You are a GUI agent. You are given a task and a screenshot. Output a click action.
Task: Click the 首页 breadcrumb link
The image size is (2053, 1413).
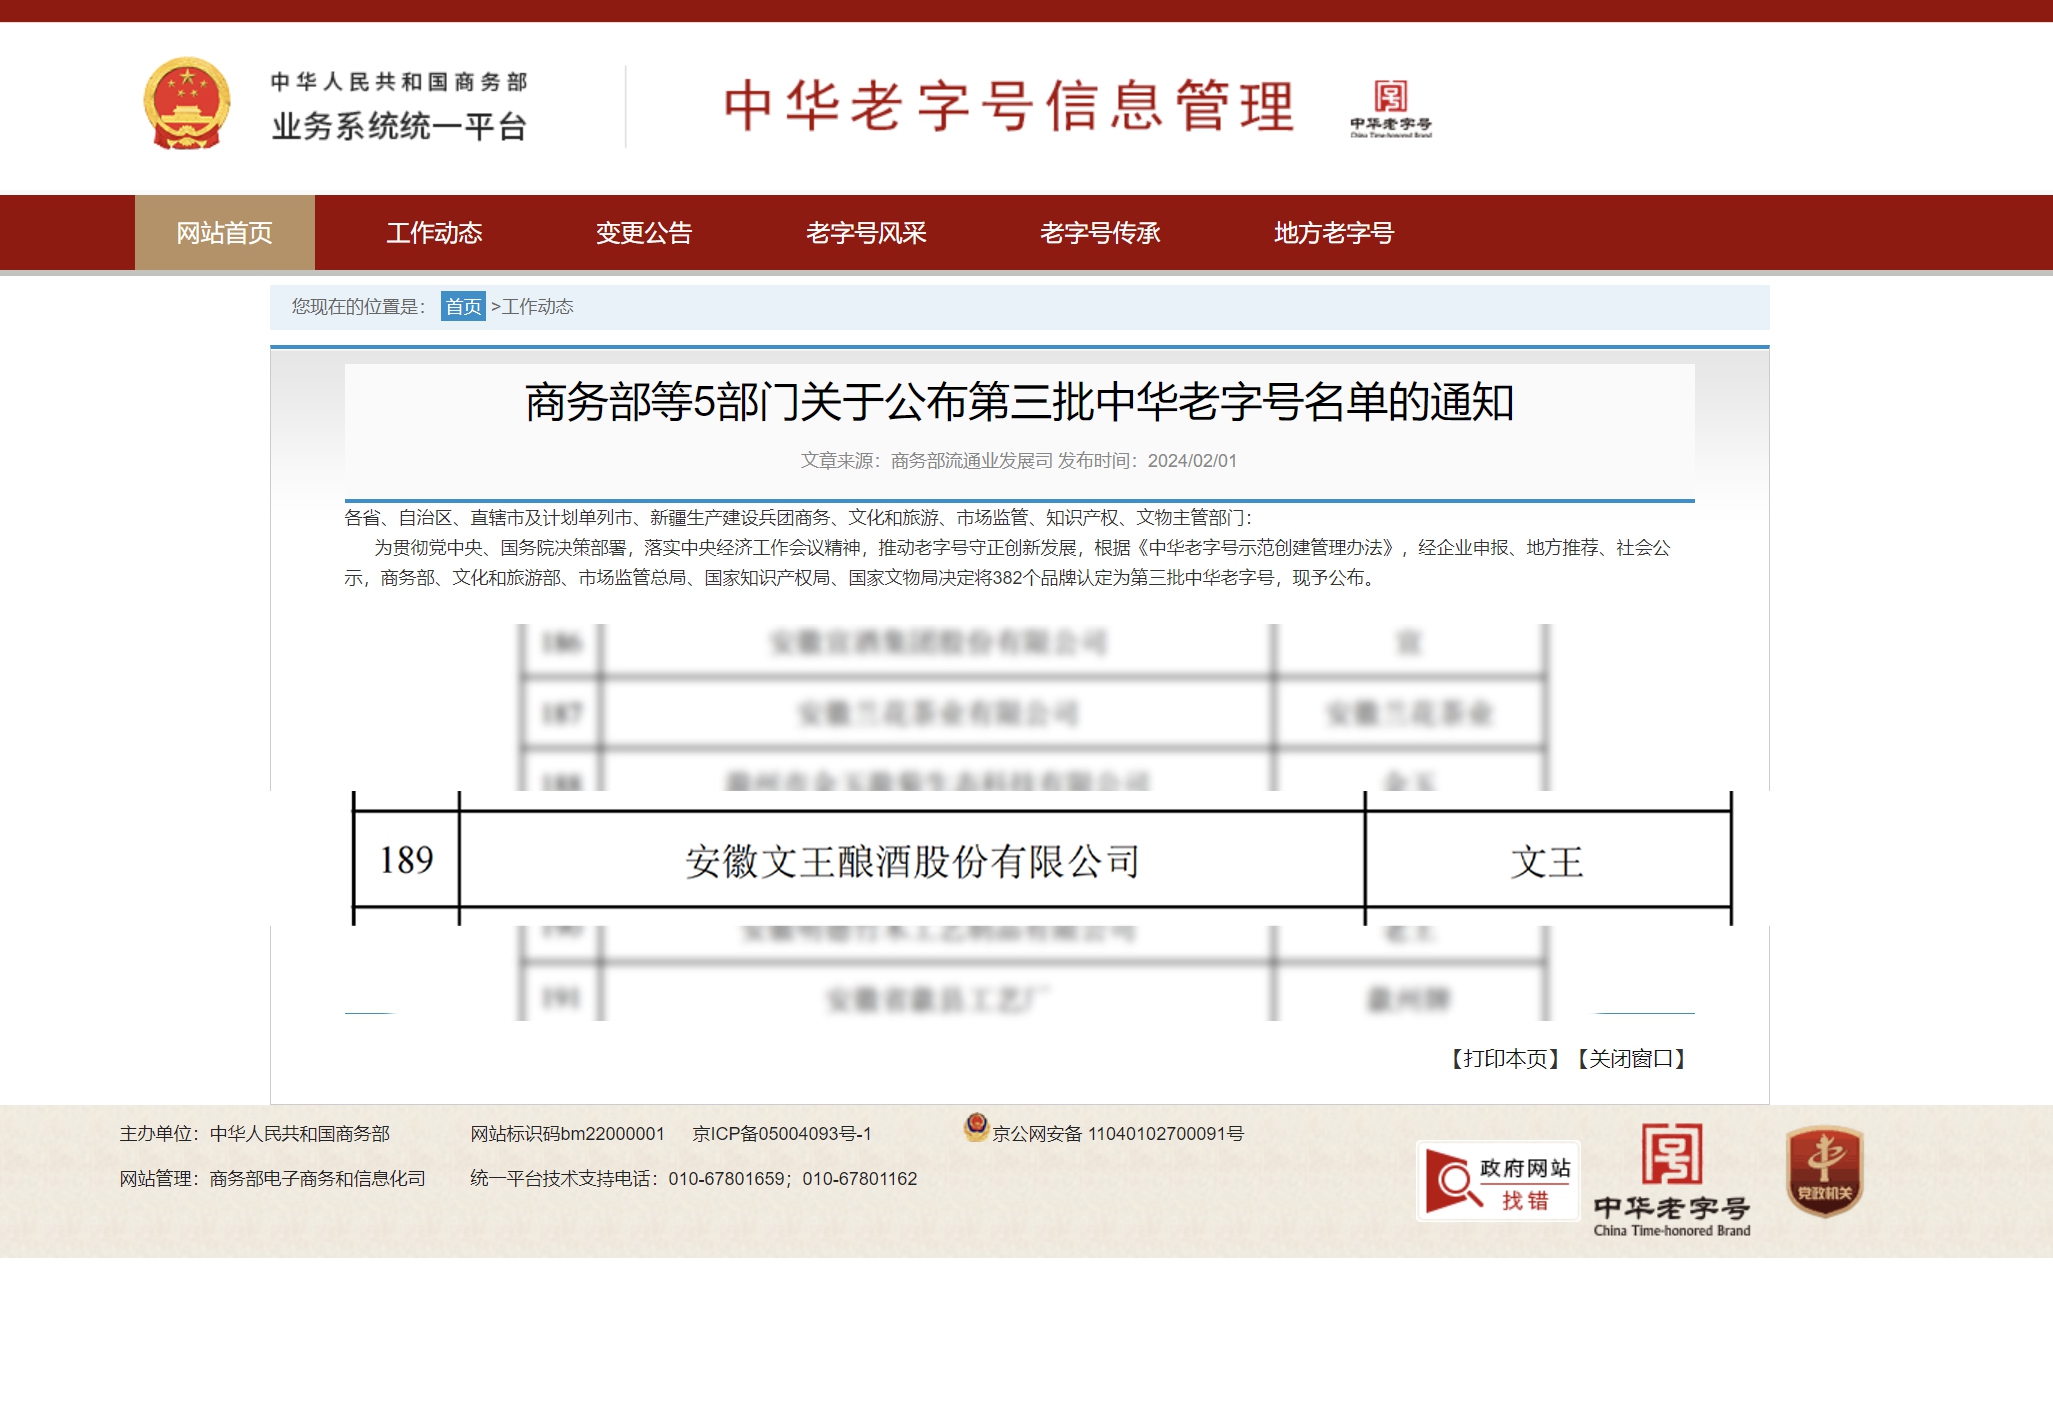[463, 307]
